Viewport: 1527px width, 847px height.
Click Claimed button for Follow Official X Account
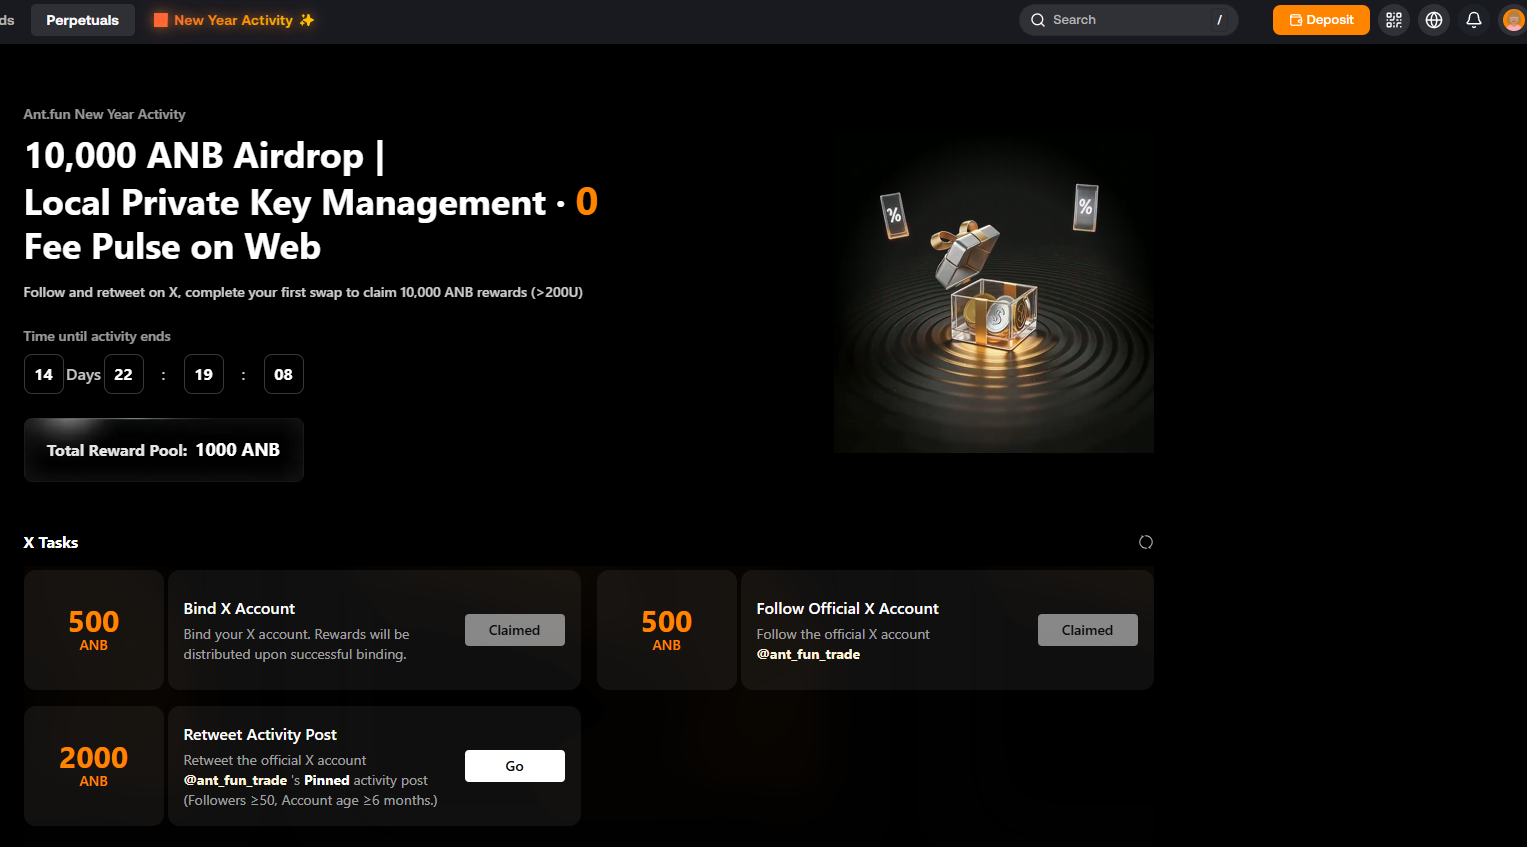click(x=1087, y=630)
